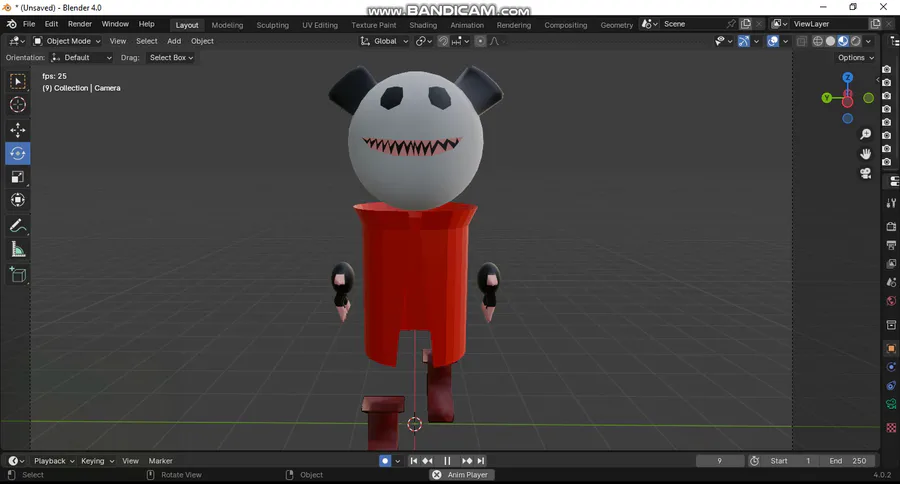Select the Move tool
This screenshot has width=900, height=484.
pyautogui.click(x=18, y=130)
